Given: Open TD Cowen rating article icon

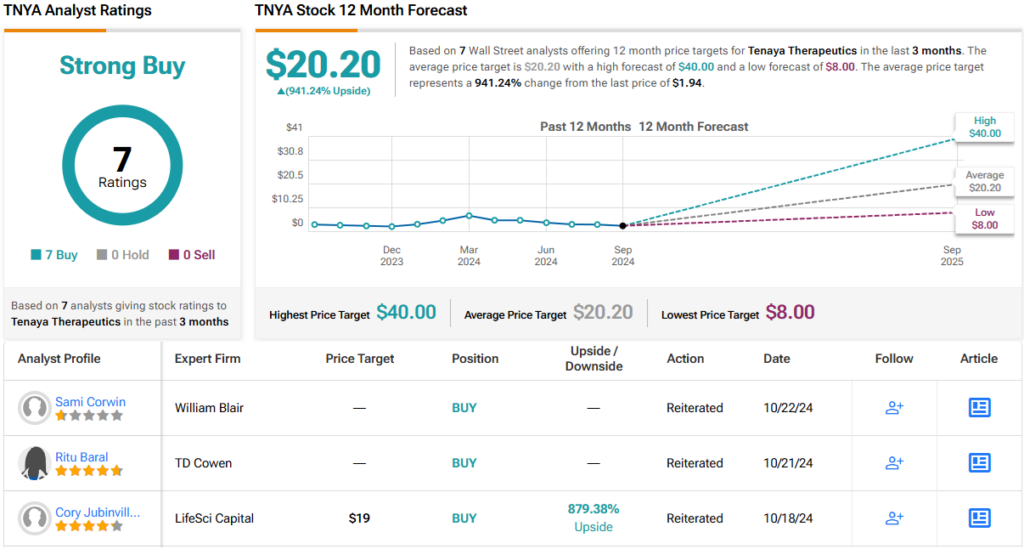Looking at the screenshot, I should [x=979, y=463].
